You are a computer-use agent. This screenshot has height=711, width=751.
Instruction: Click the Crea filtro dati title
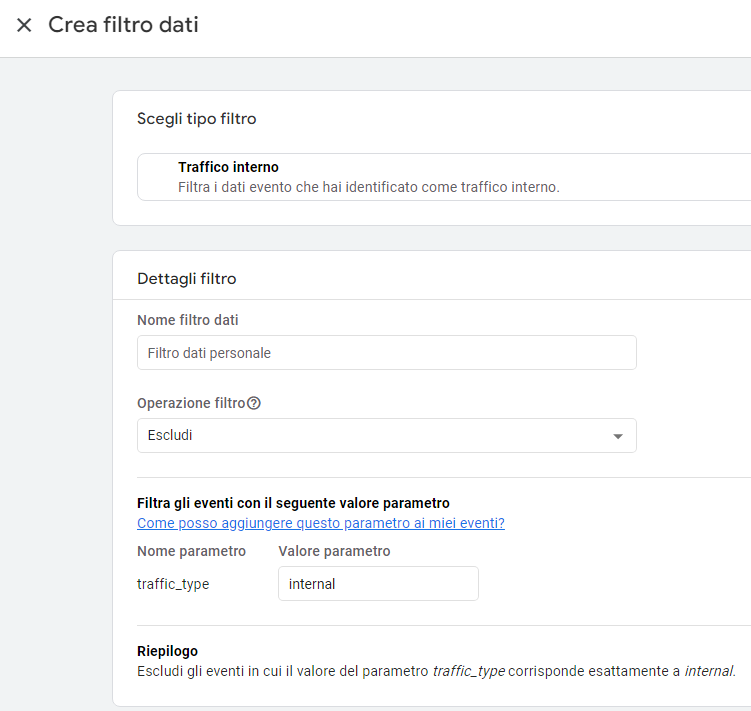click(x=123, y=25)
